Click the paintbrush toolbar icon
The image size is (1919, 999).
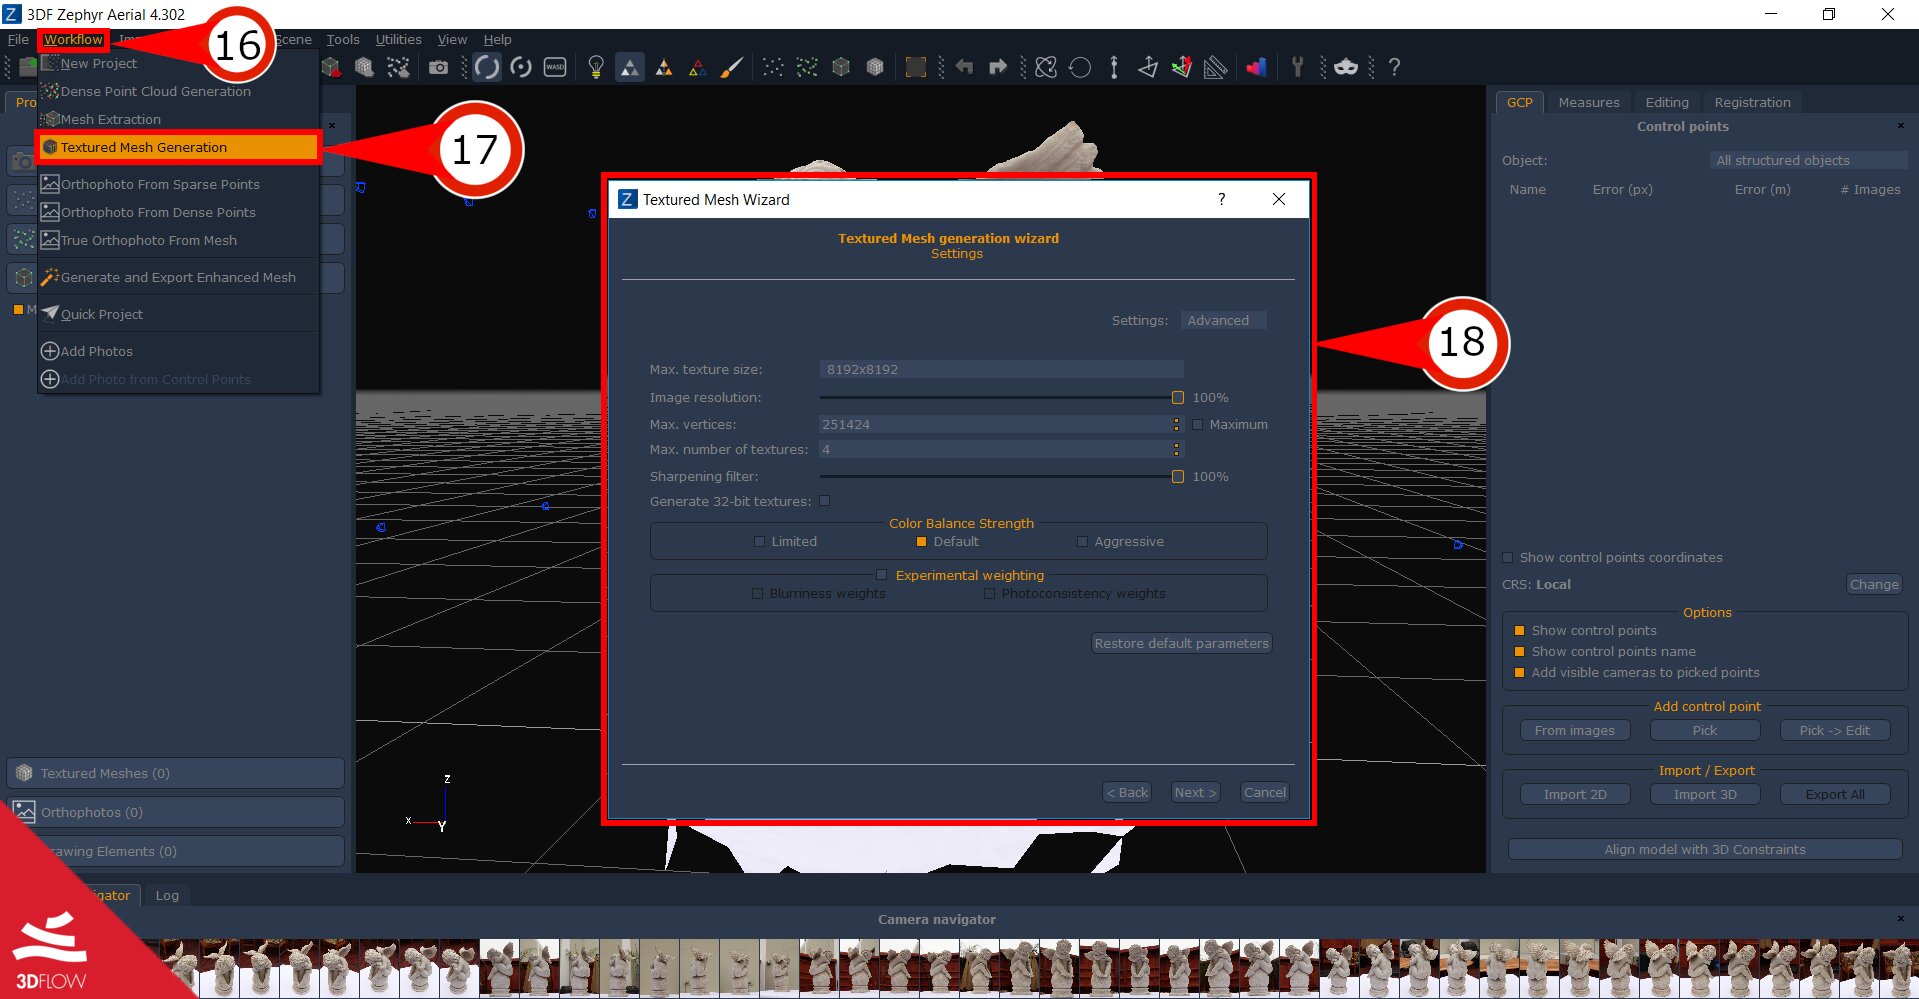pyautogui.click(x=732, y=67)
